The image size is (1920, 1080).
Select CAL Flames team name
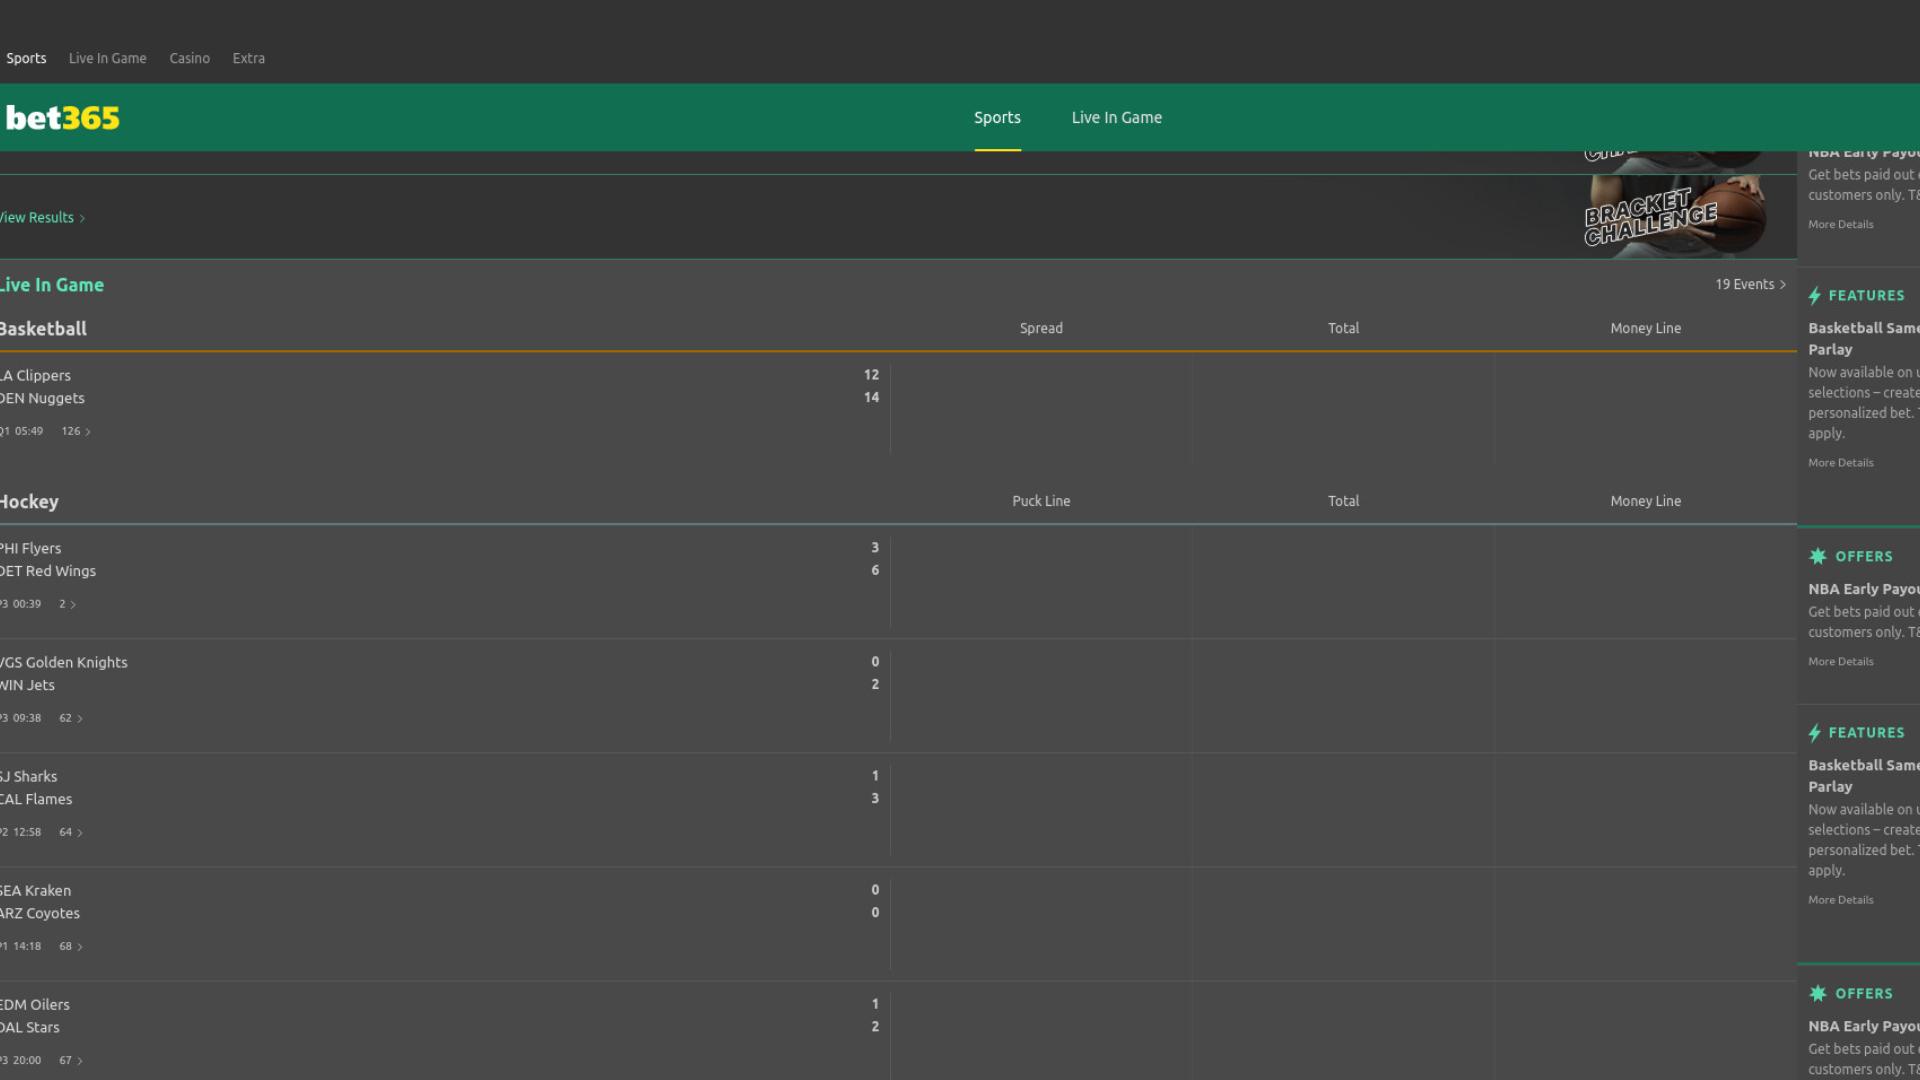point(36,800)
